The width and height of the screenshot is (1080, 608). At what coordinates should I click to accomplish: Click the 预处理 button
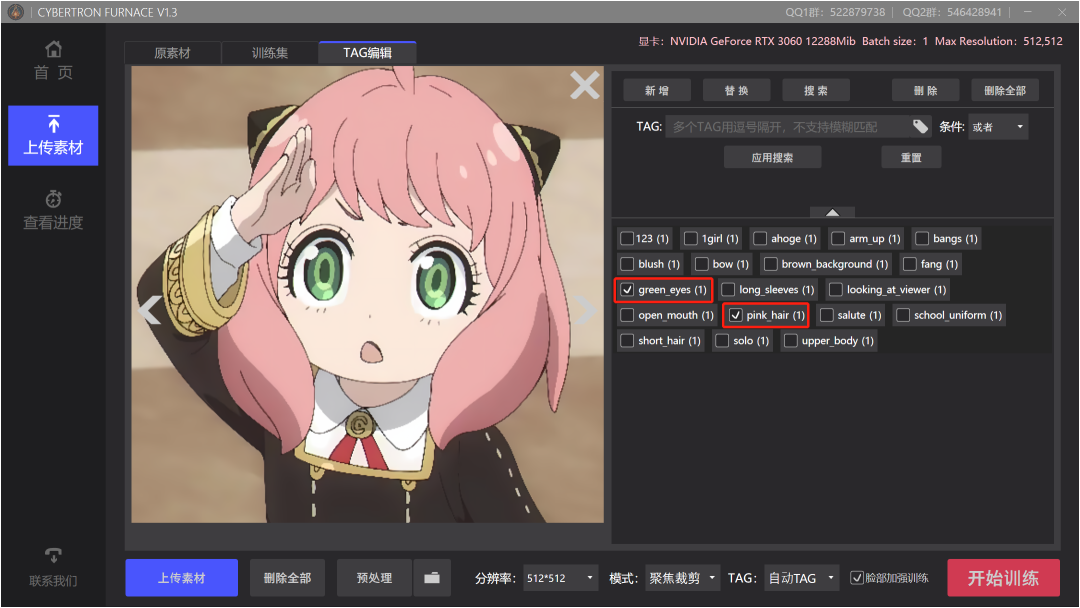374,578
